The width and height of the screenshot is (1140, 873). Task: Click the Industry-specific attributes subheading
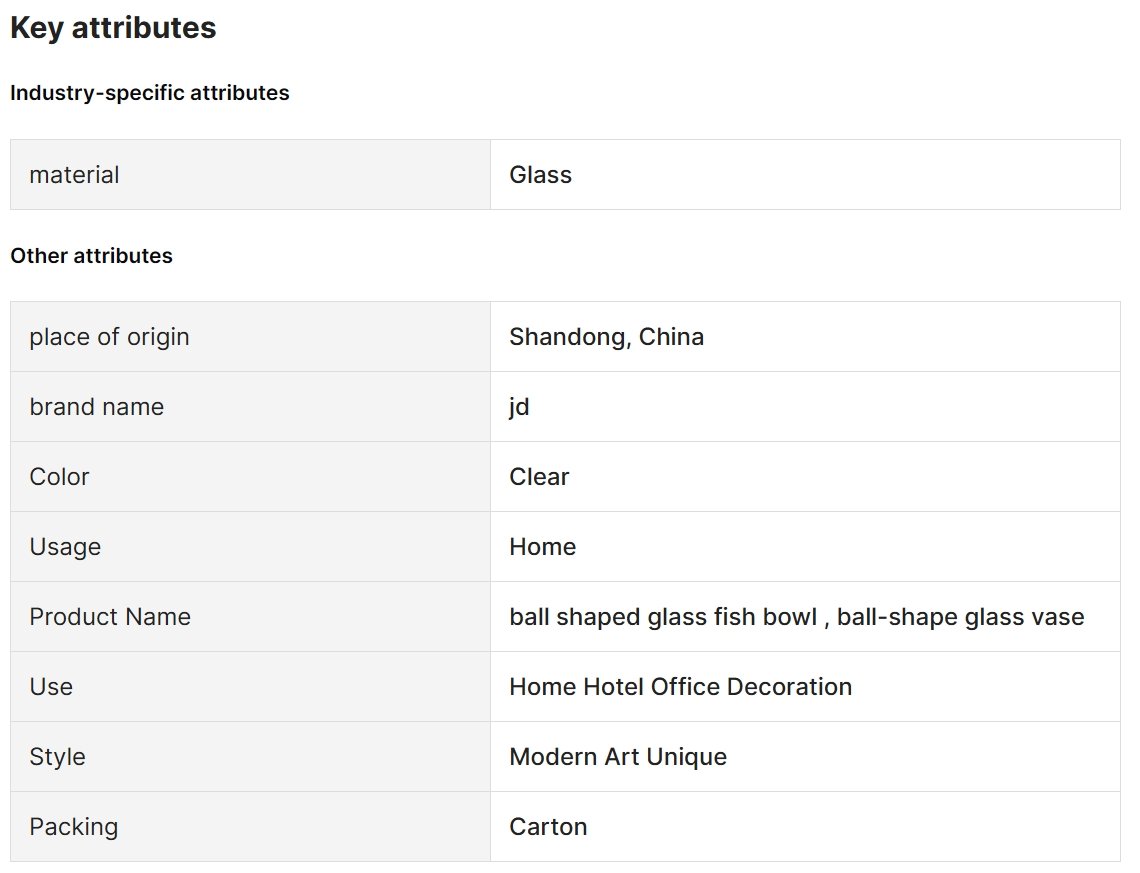pos(150,93)
